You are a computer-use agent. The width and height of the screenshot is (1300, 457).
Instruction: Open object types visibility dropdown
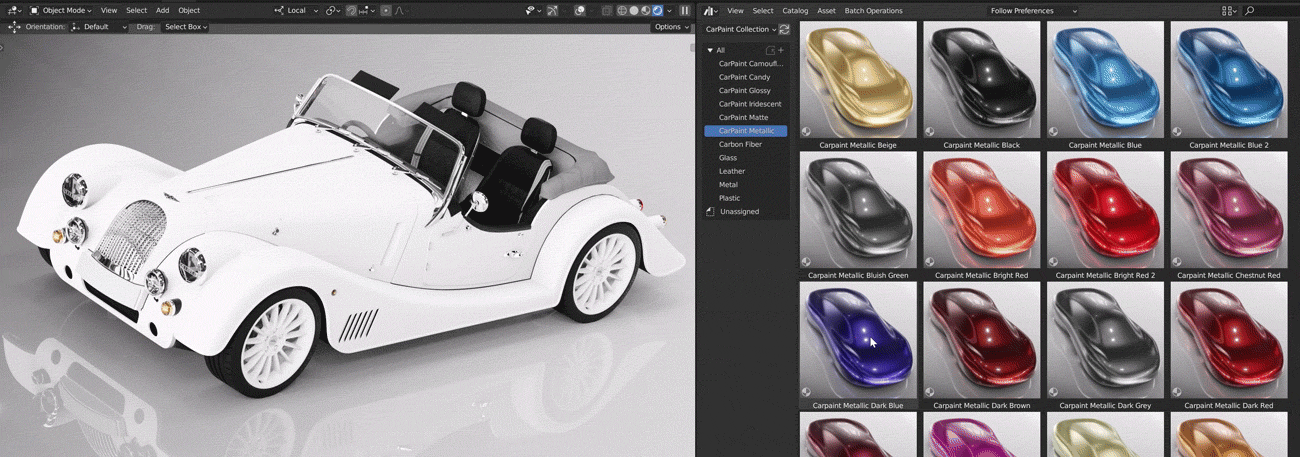[534, 10]
